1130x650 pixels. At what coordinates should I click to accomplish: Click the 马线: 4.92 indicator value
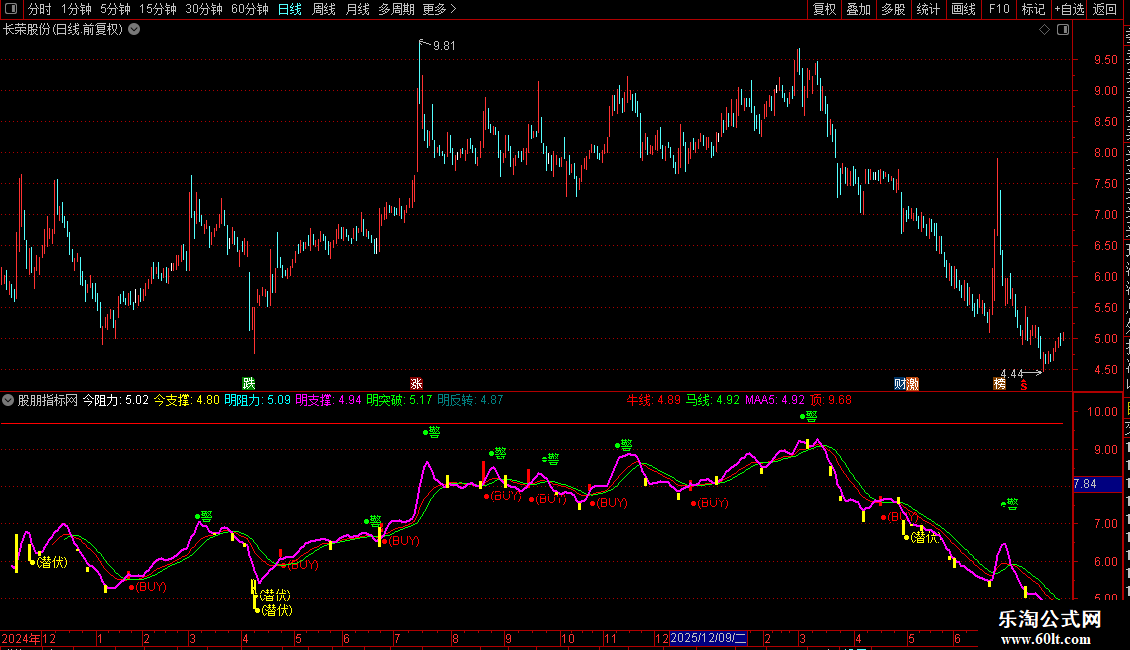(x=712, y=400)
